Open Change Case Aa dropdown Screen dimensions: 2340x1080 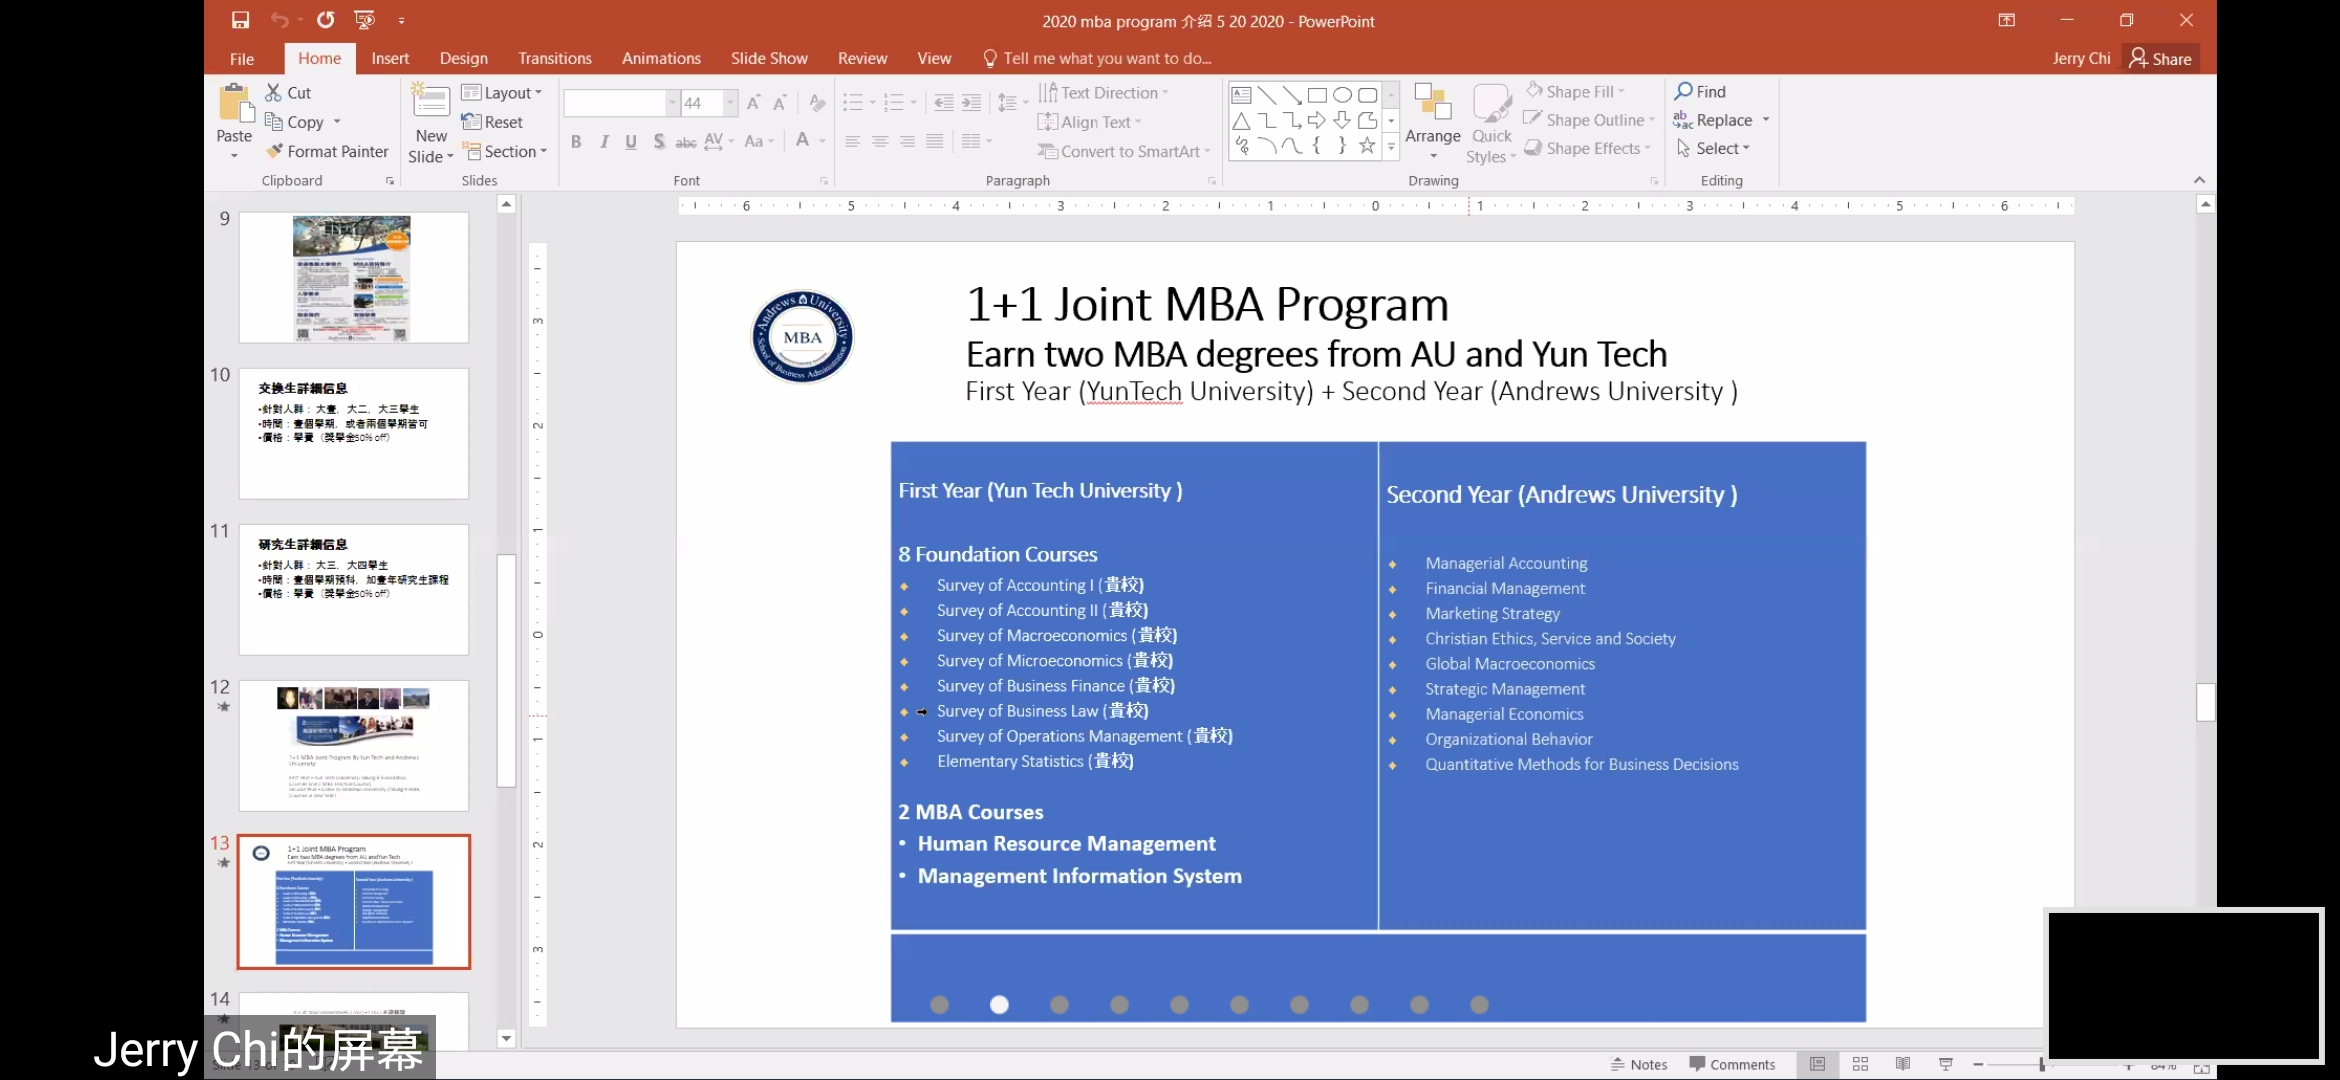point(759,141)
